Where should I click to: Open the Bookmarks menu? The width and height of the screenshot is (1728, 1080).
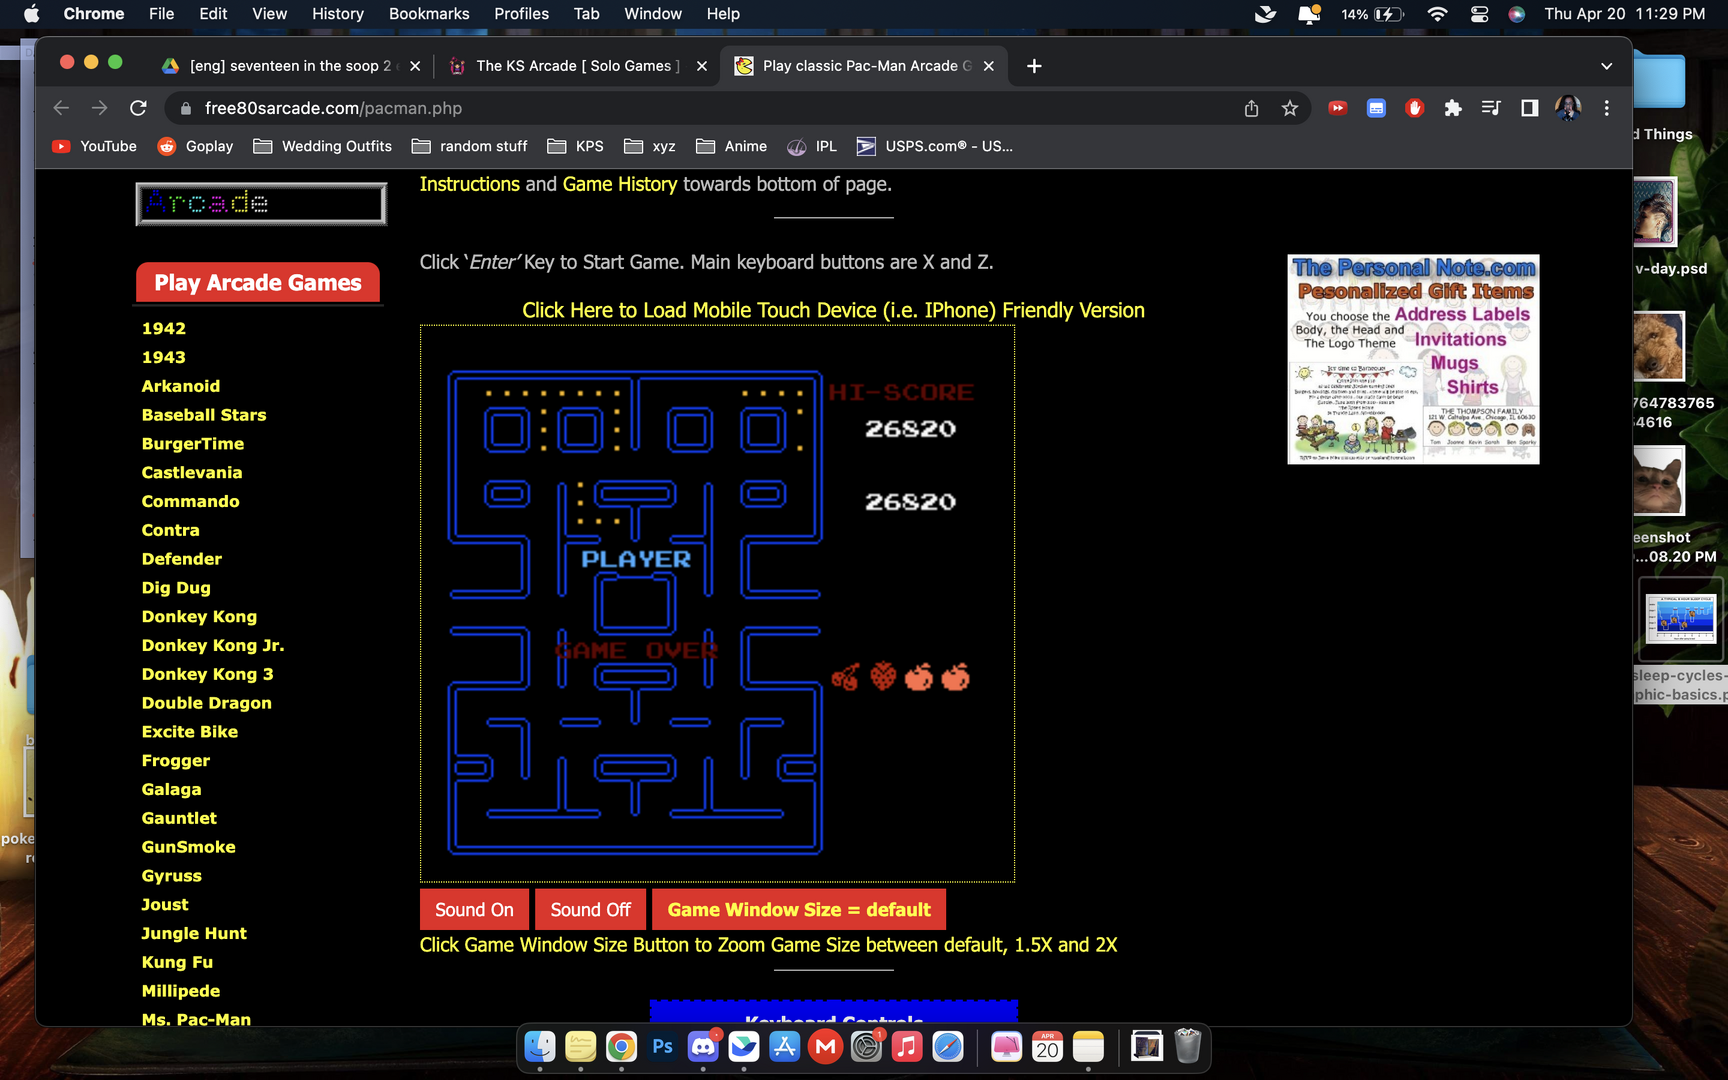429,14
